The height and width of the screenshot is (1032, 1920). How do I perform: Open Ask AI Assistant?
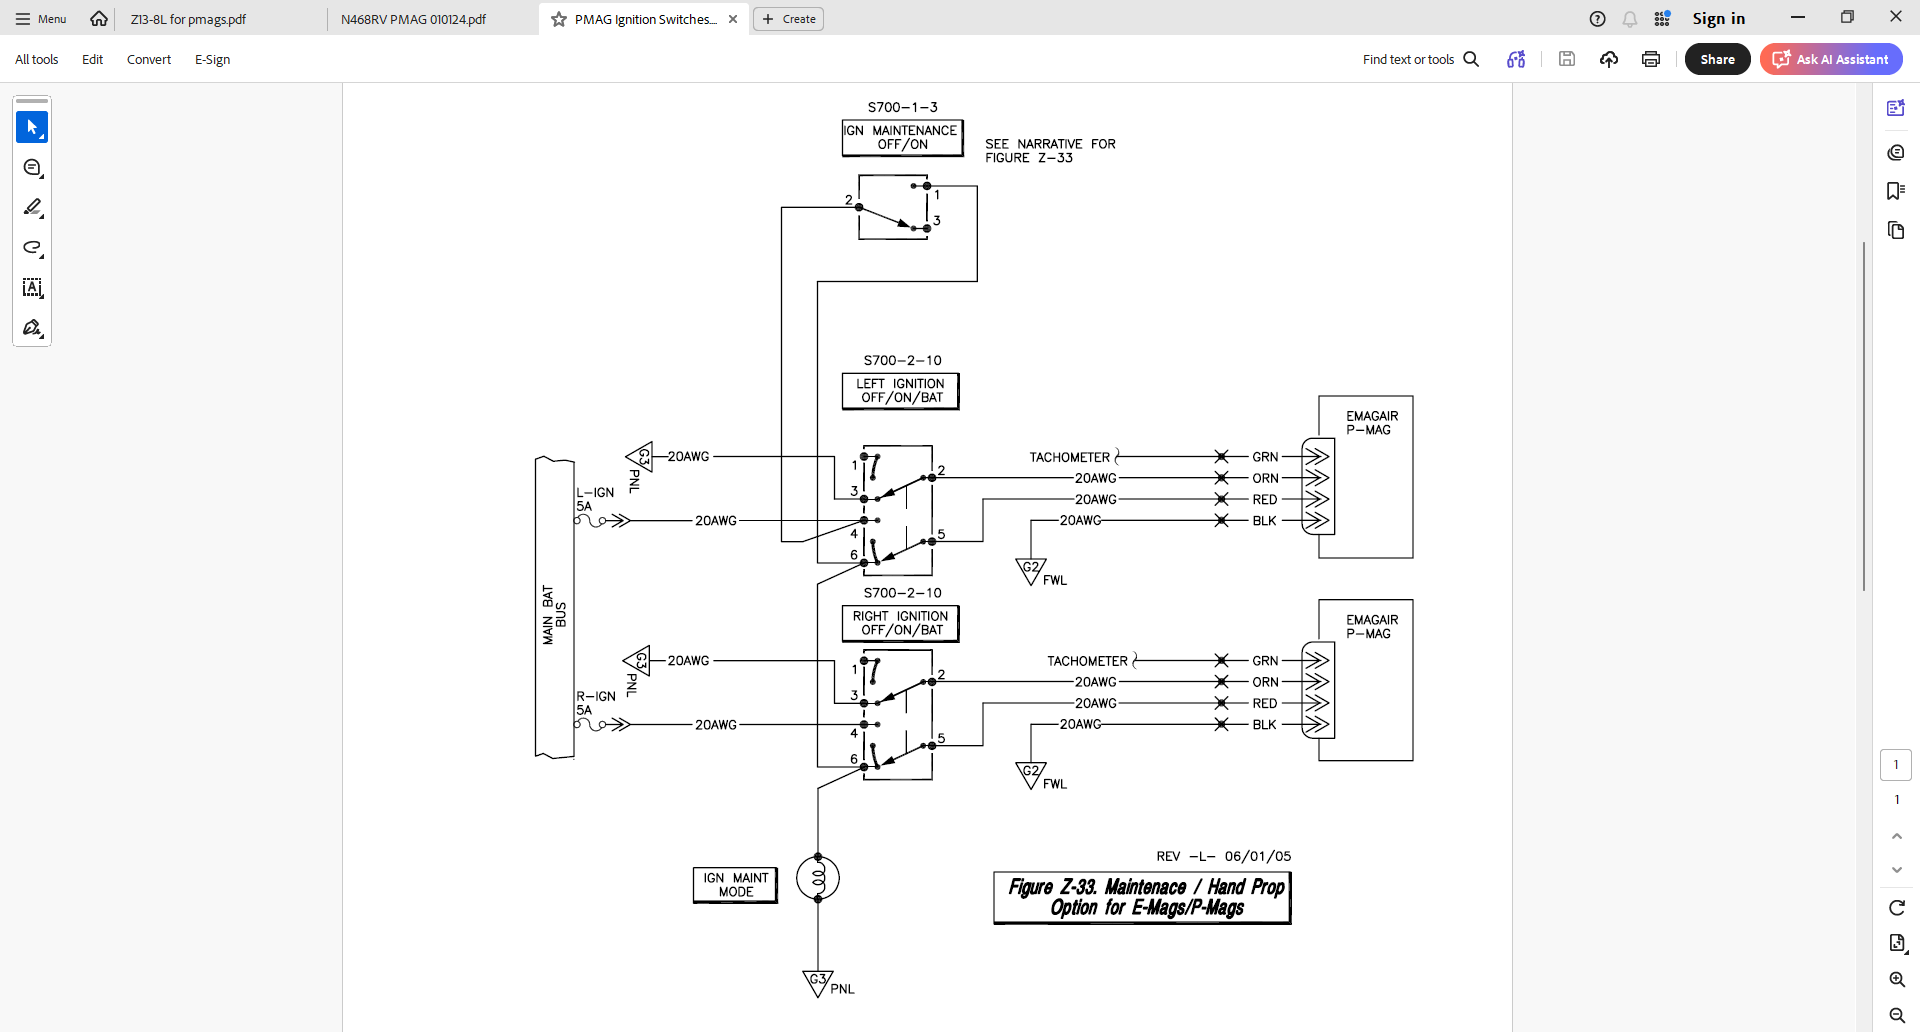[x=1831, y=59]
